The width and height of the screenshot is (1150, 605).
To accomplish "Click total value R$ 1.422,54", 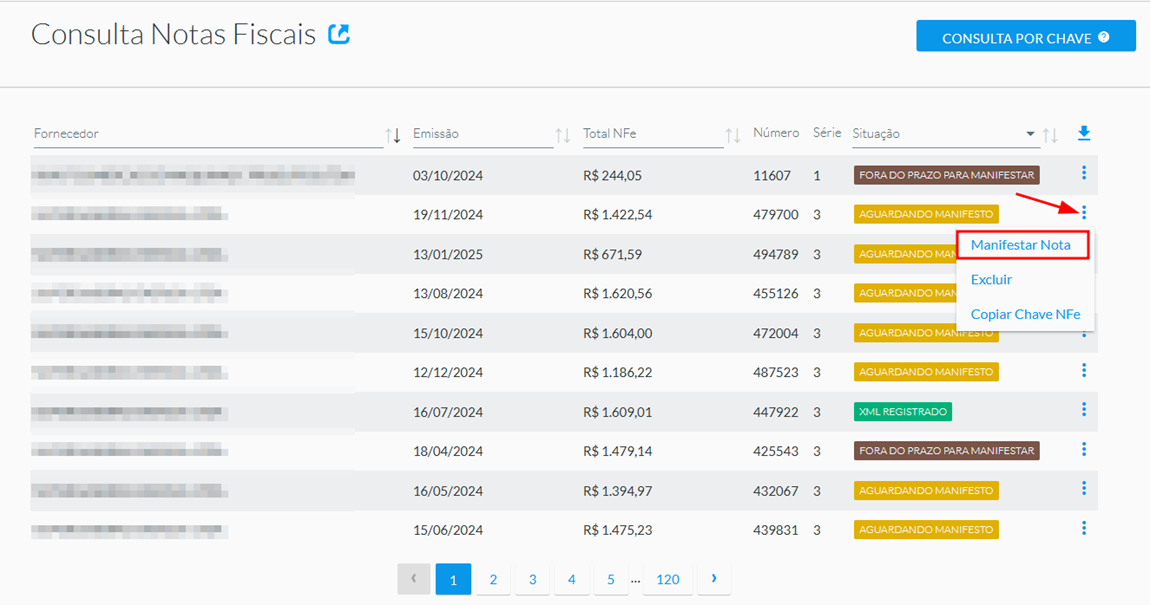I will (x=618, y=215).
